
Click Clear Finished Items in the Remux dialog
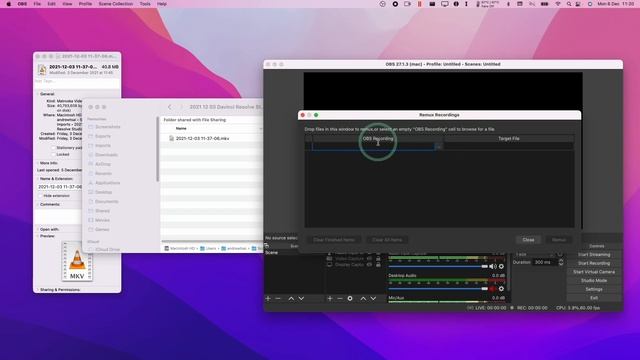[334, 240]
